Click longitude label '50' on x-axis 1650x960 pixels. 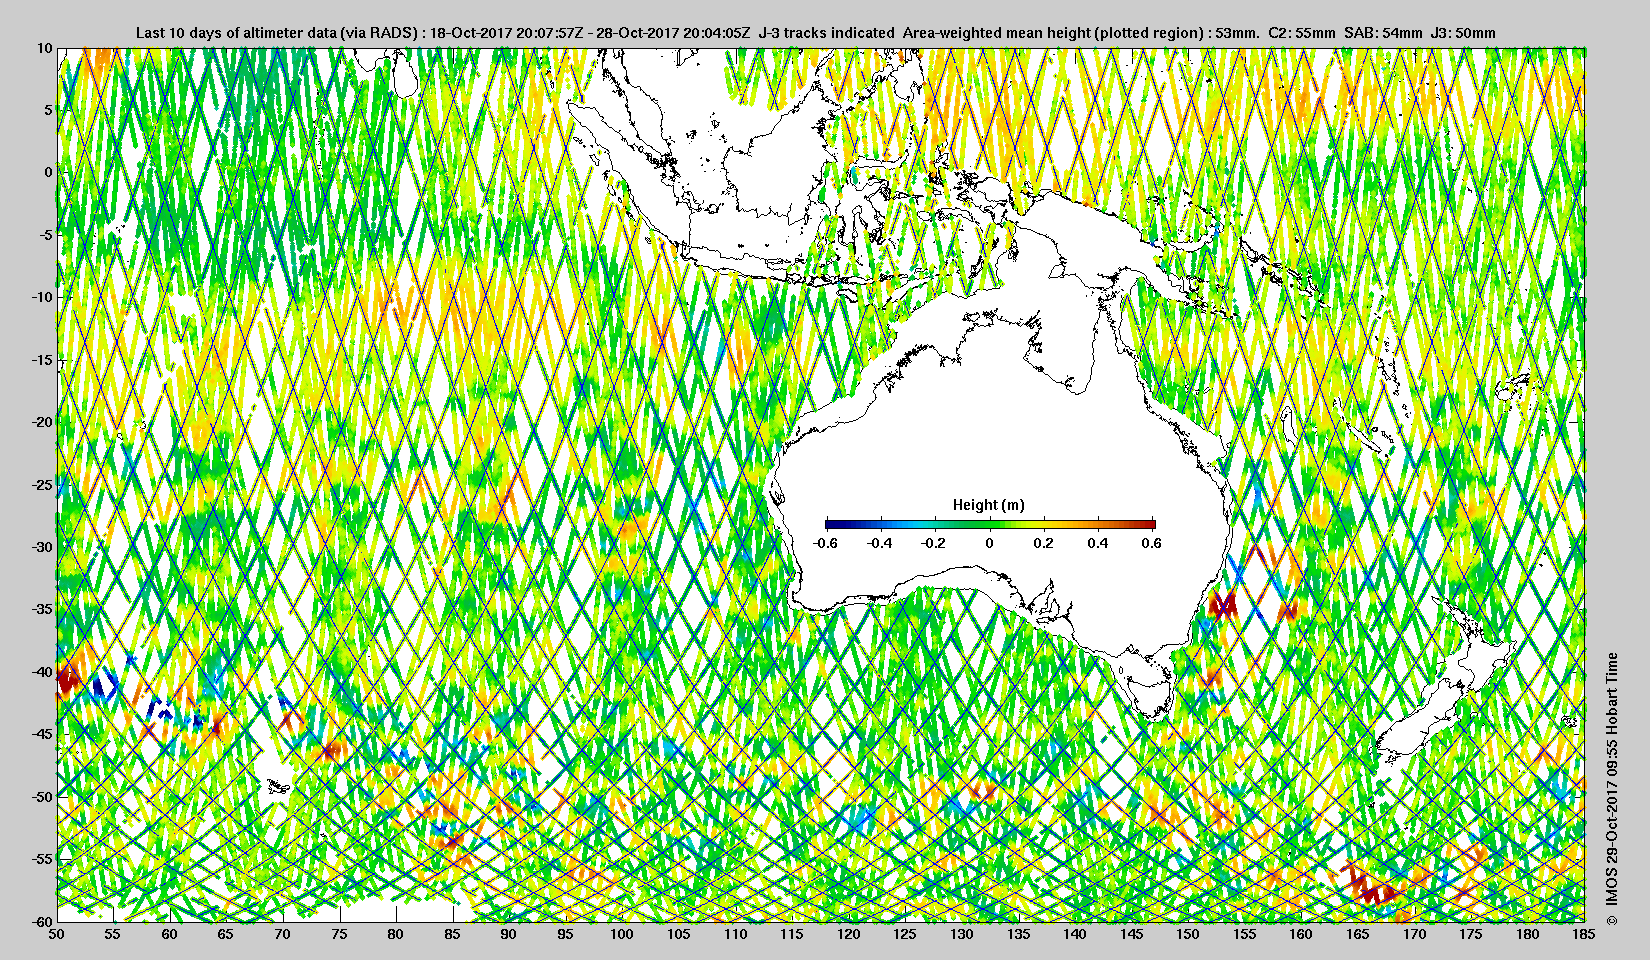(57, 934)
